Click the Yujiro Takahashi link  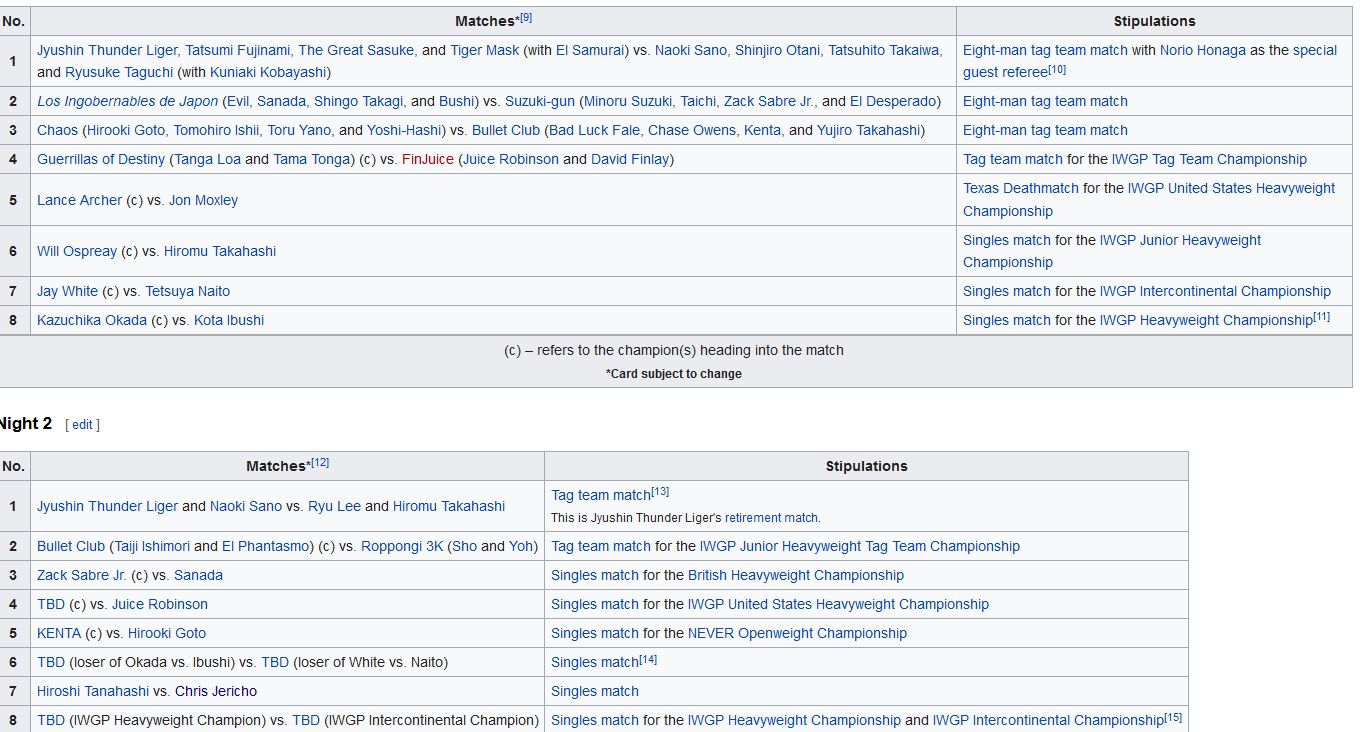pyautogui.click(x=868, y=130)
